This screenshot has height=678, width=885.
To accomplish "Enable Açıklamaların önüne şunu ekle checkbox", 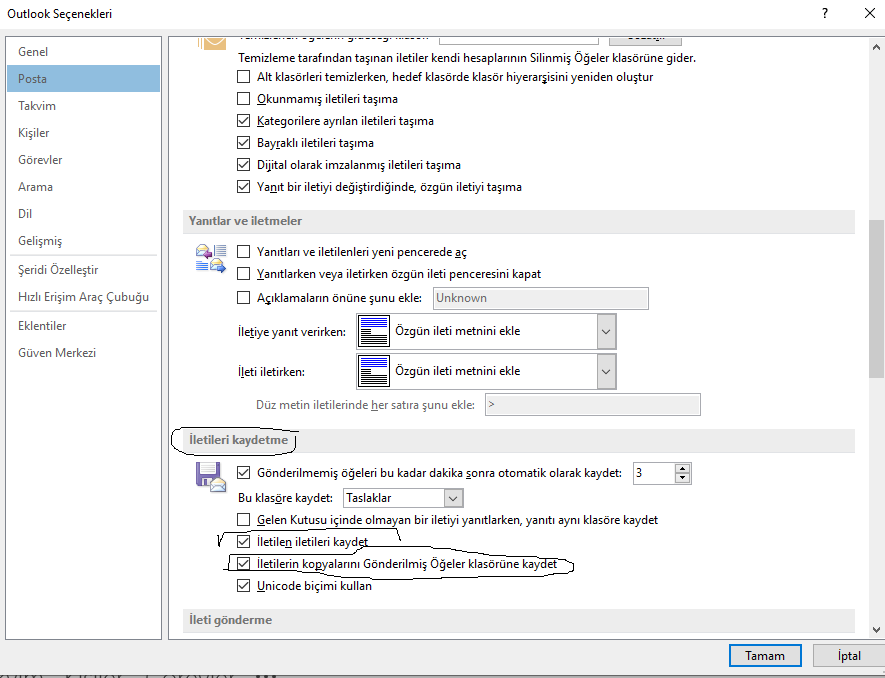I will 243,298.
